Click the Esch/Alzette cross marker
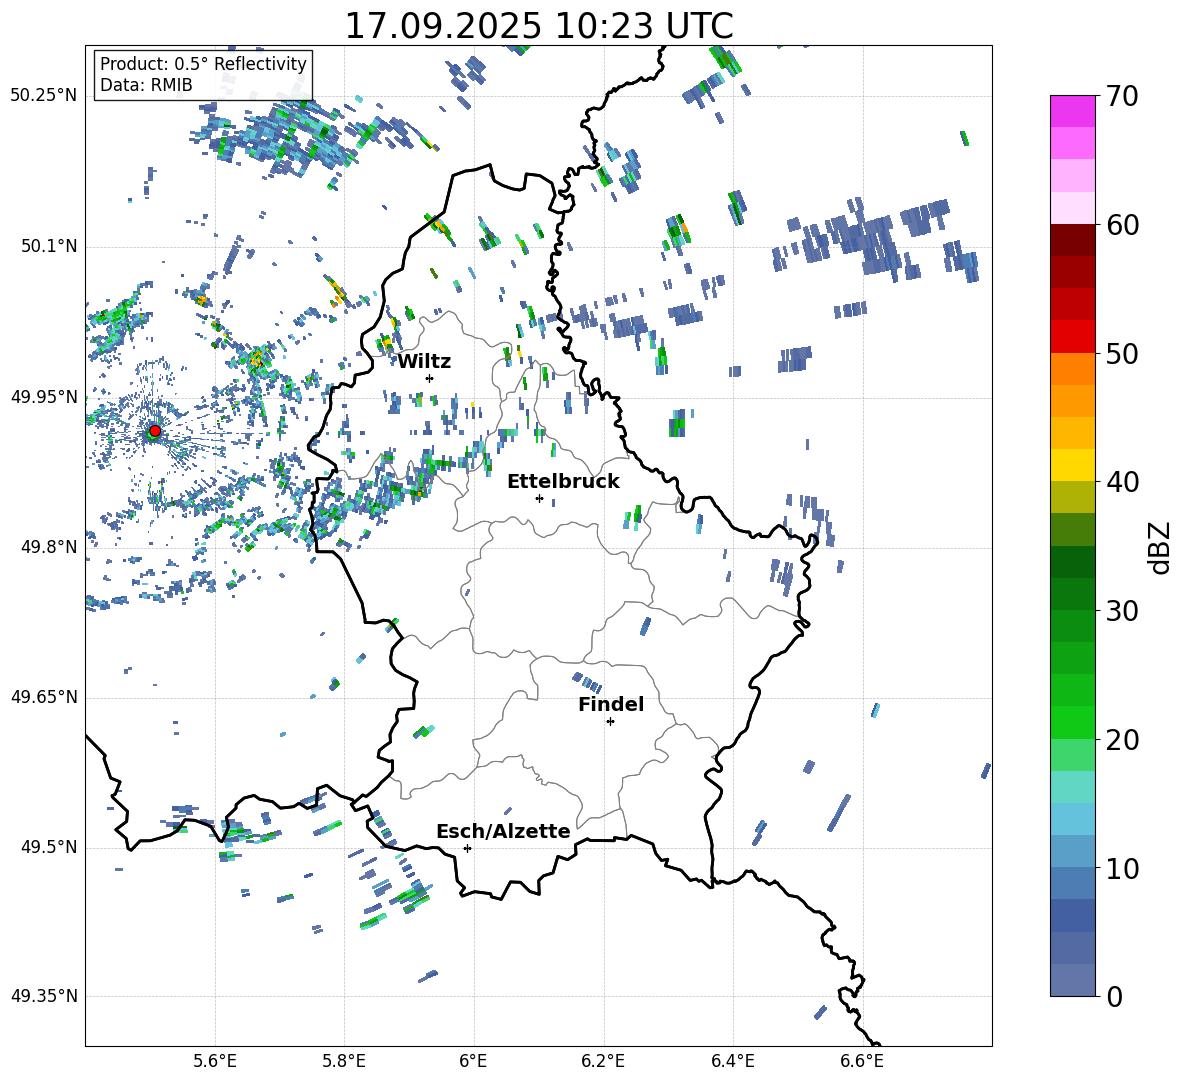The image size is (1184, 1081). coord(467,848)
